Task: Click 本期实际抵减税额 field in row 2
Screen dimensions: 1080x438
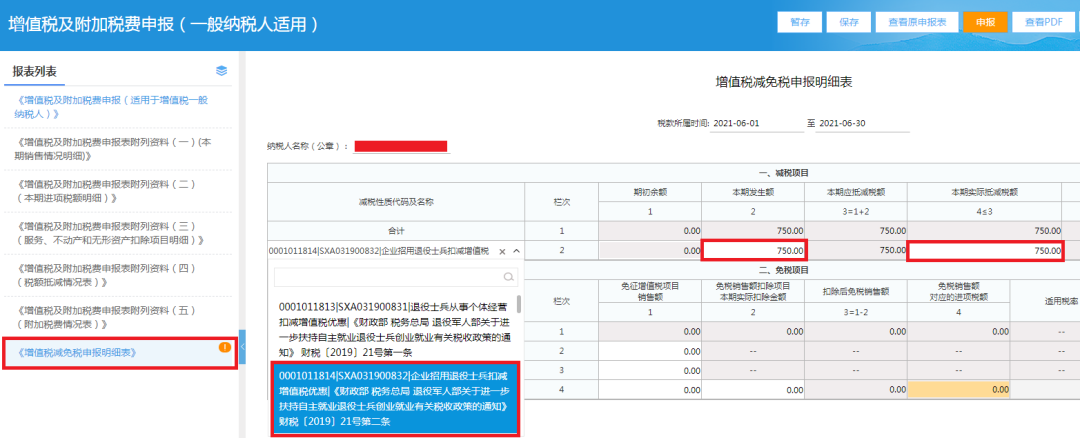Action: point(986,251)
